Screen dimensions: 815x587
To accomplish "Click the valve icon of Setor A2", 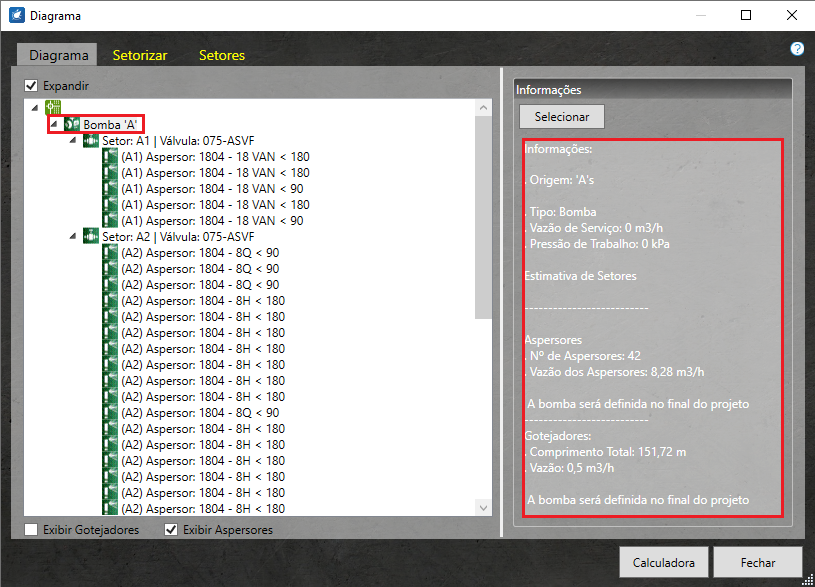I will (90, 237).
